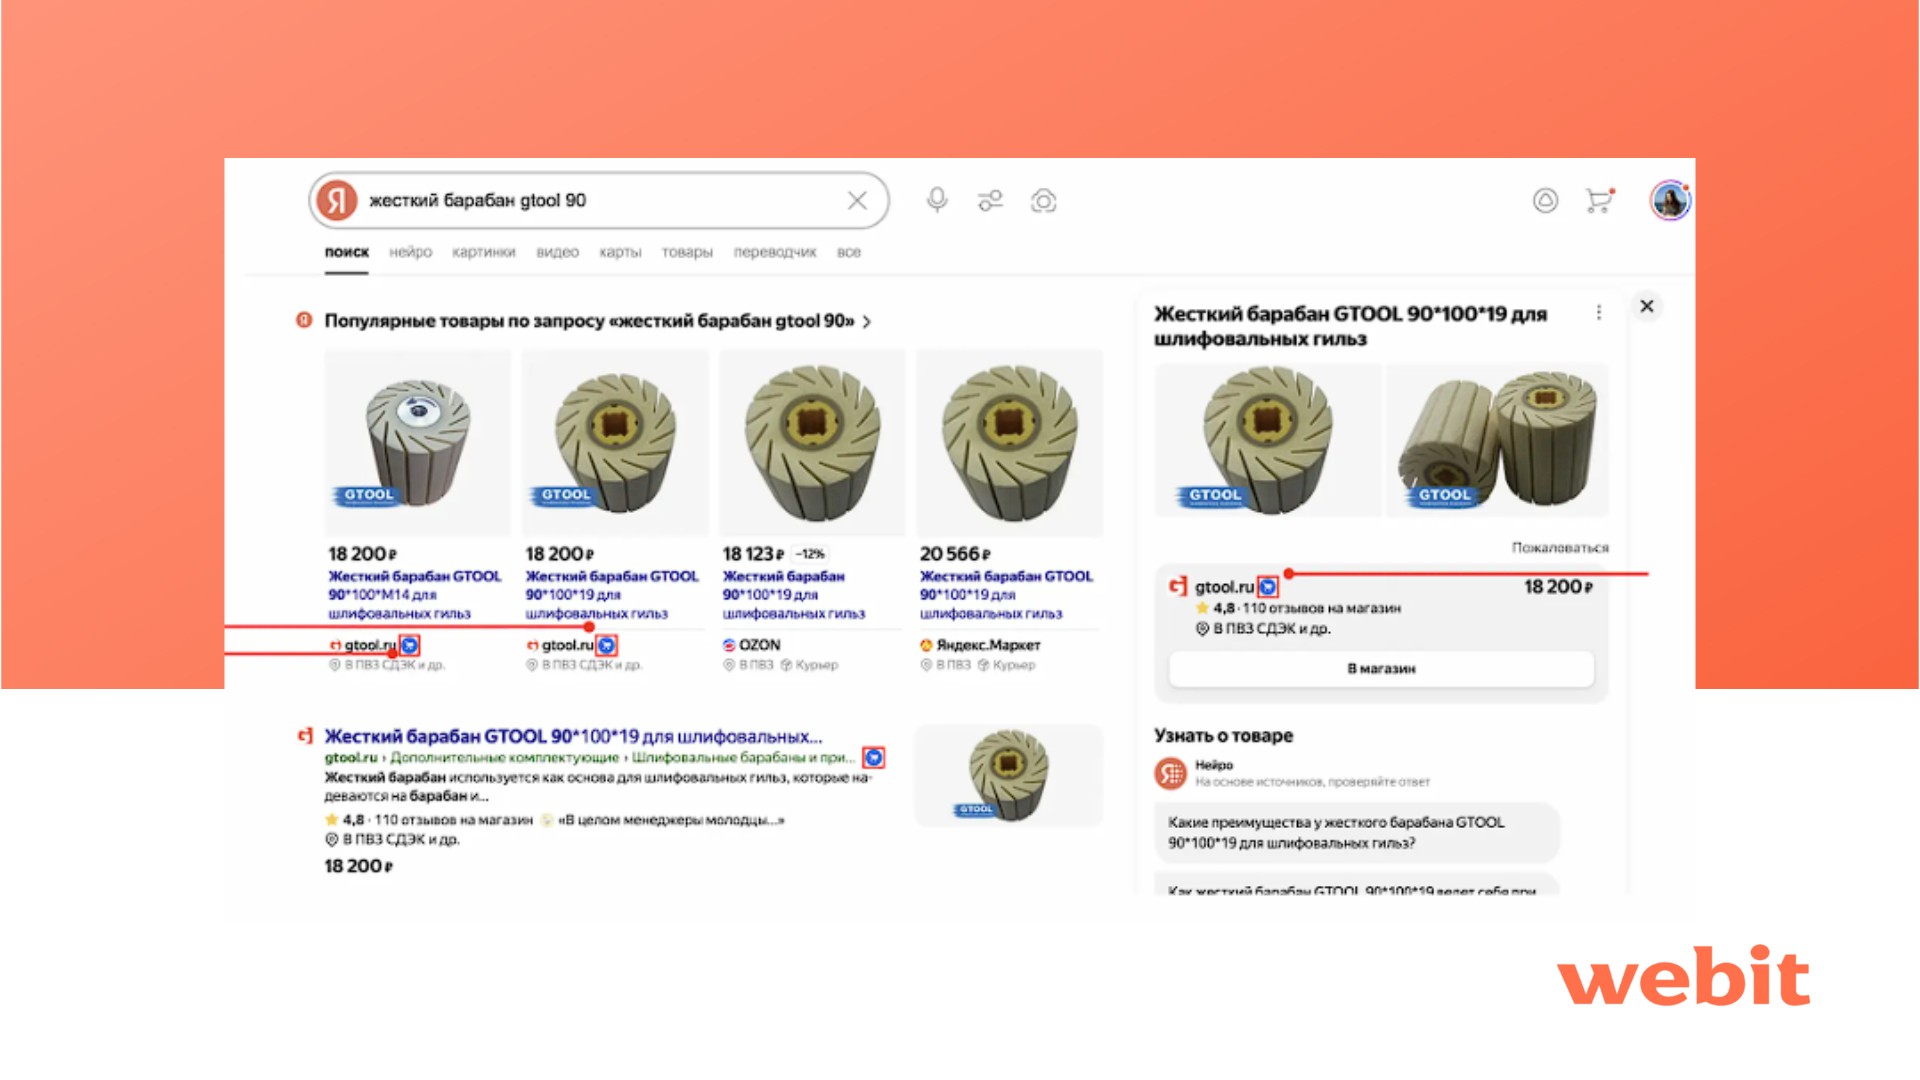The image size is (1920, 1080).
Task: Open the Яндекс.Маркет product title link
Action: (1006, 595)
